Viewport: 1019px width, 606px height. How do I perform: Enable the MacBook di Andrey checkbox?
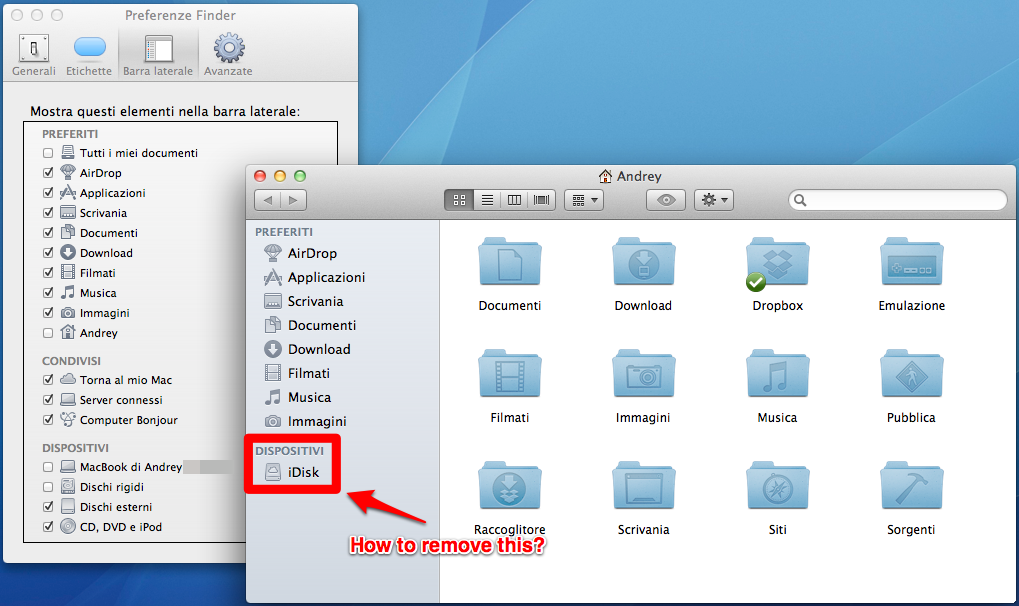(48, 467)
